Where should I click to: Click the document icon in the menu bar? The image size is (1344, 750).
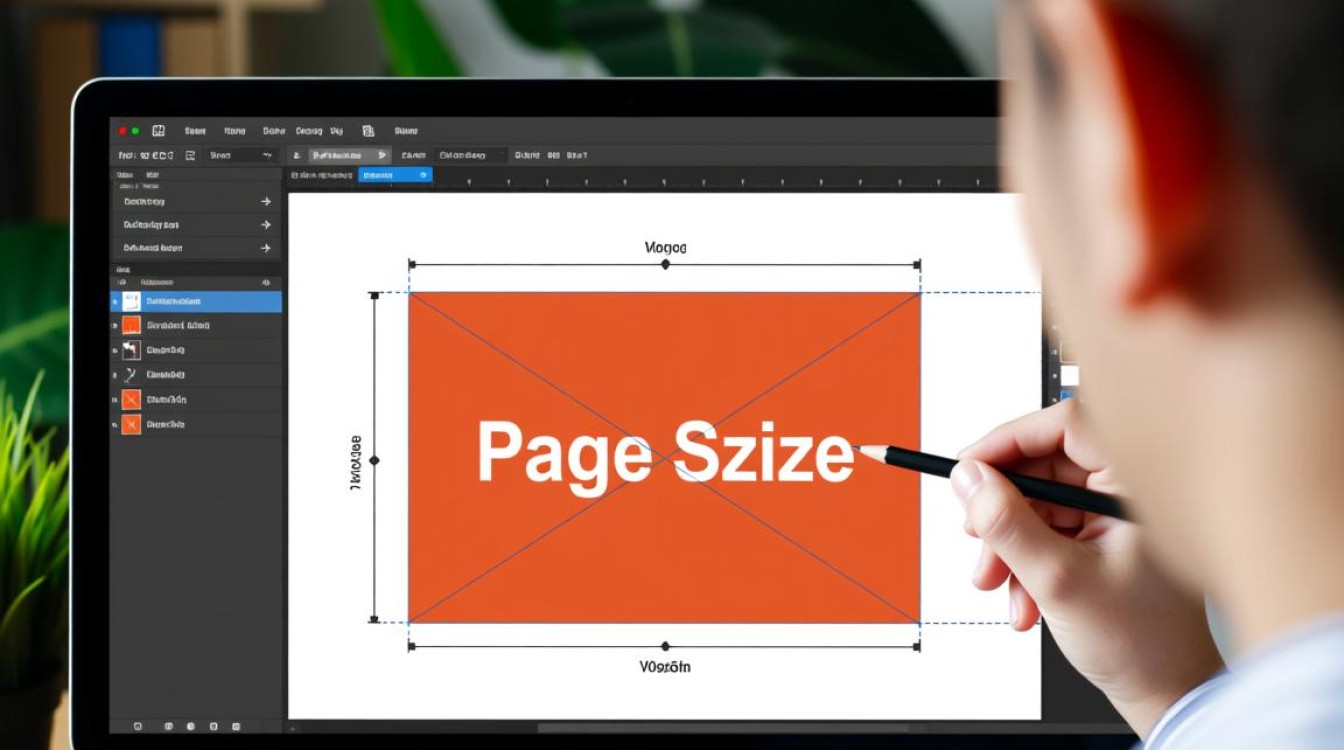pos(368,131)
